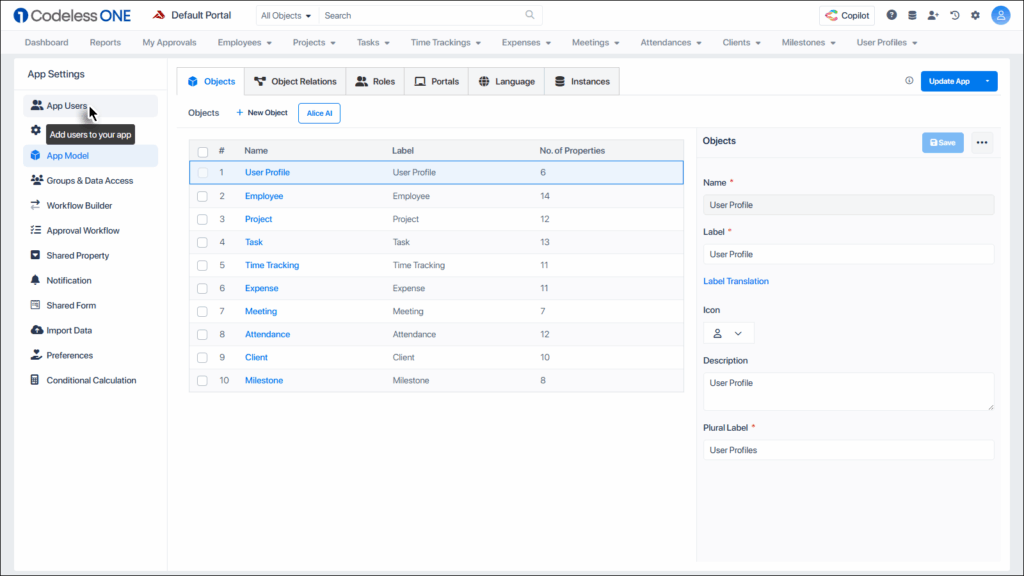The height and width of the screenshot is (576, 1024).
Task: Check the Meeting row checkbox
Action: click(202, 312)
